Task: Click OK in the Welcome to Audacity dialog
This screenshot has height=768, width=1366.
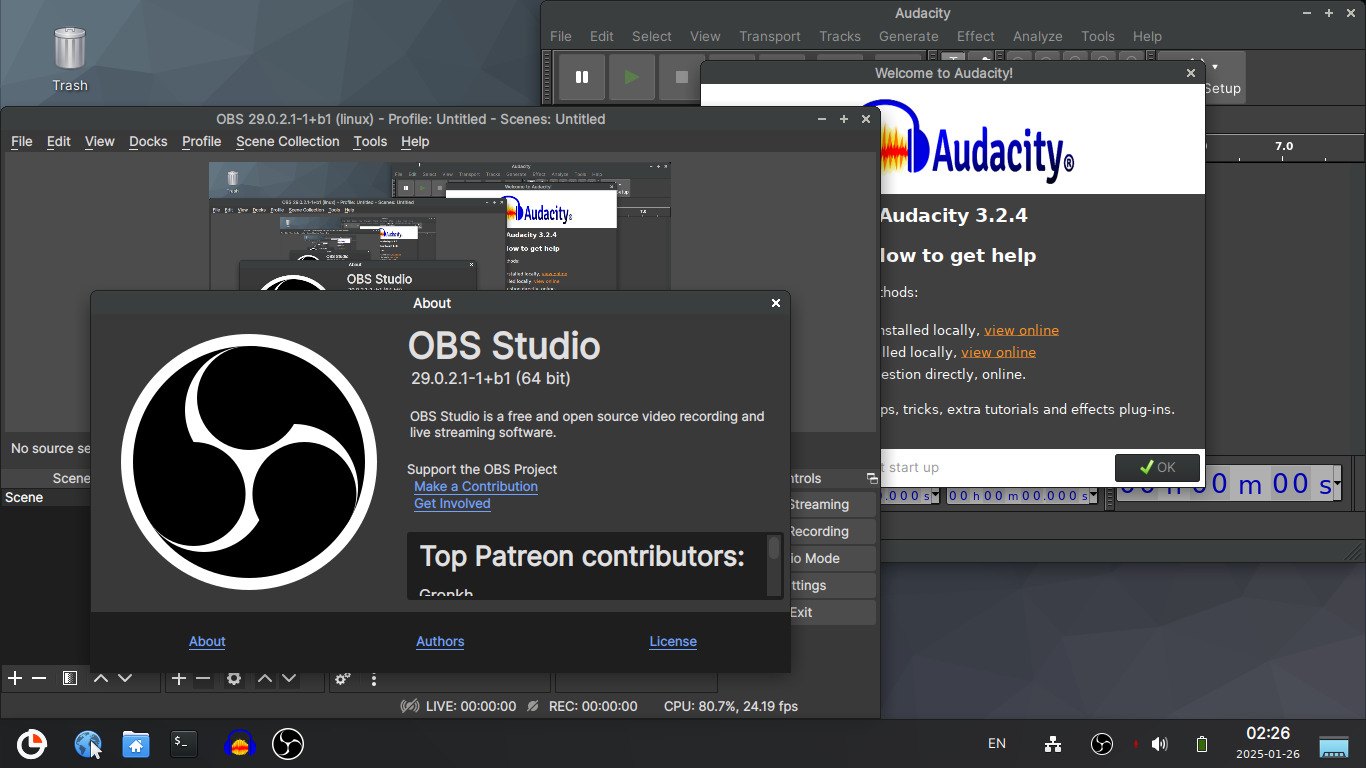Action: point(1157,467)
